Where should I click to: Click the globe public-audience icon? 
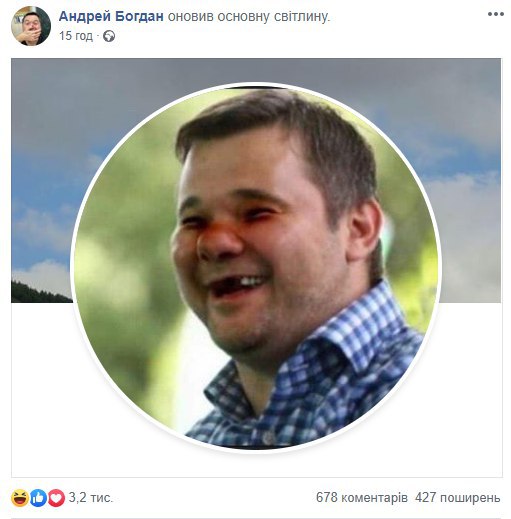109,36
